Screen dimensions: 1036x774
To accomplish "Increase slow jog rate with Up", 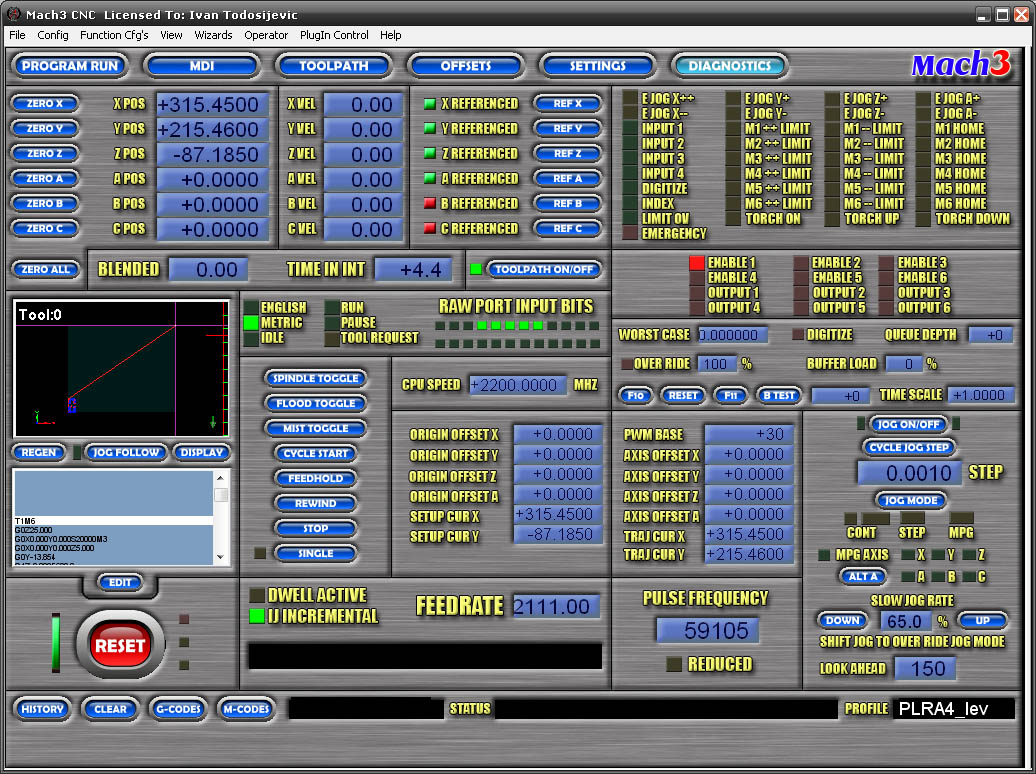I will [x=982, y=621].
